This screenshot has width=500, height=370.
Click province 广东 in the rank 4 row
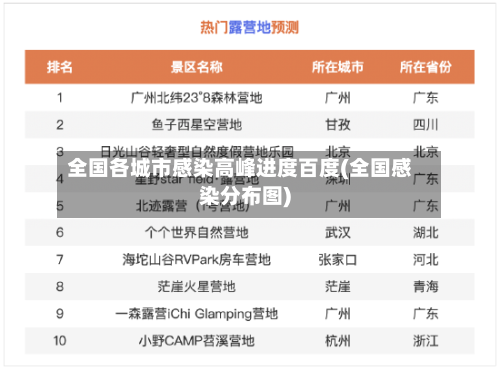point(426,179)
